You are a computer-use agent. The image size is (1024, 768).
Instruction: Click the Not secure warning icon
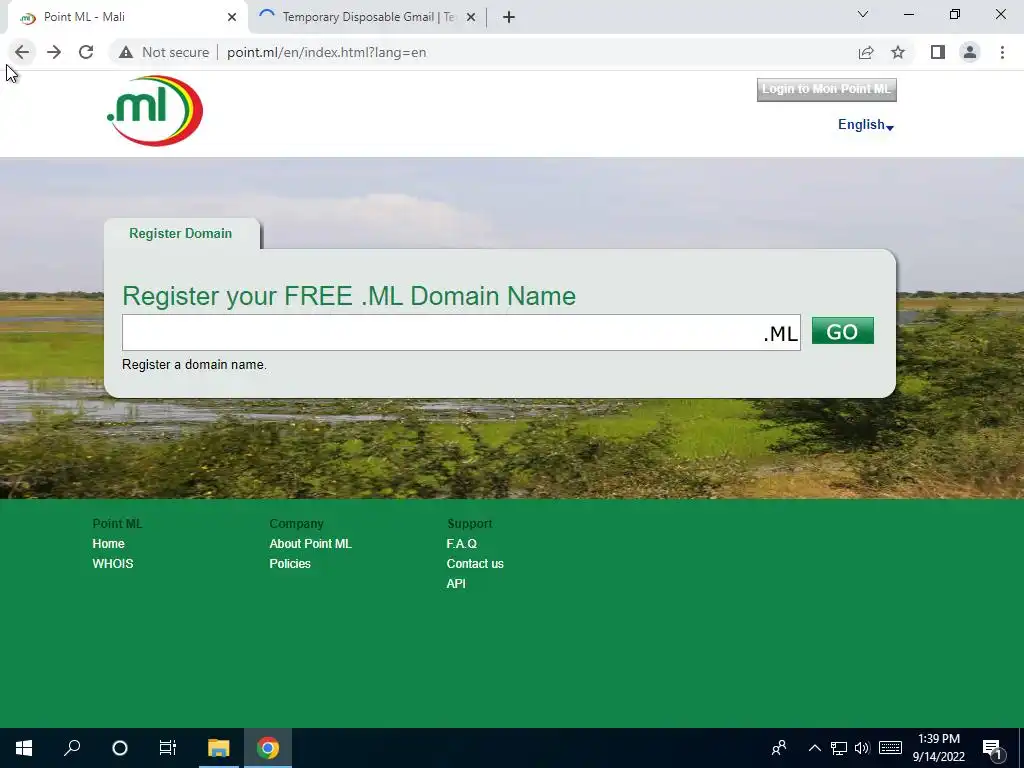(126, 52)
